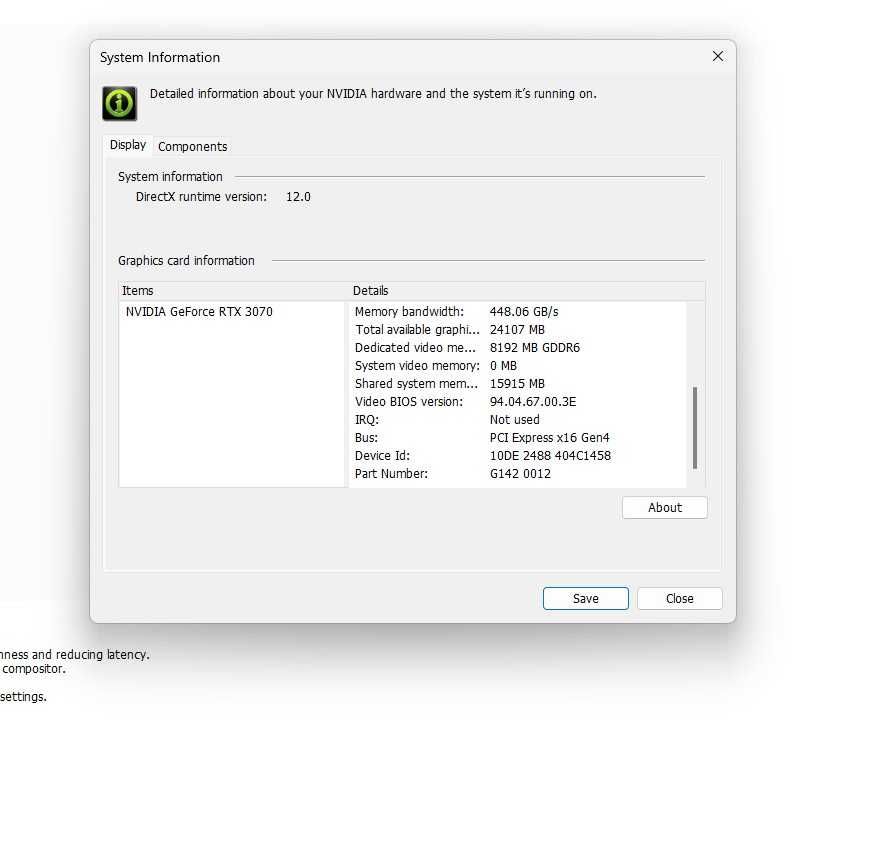Click the value 94.04.67.00.3E

click(533, 402)
